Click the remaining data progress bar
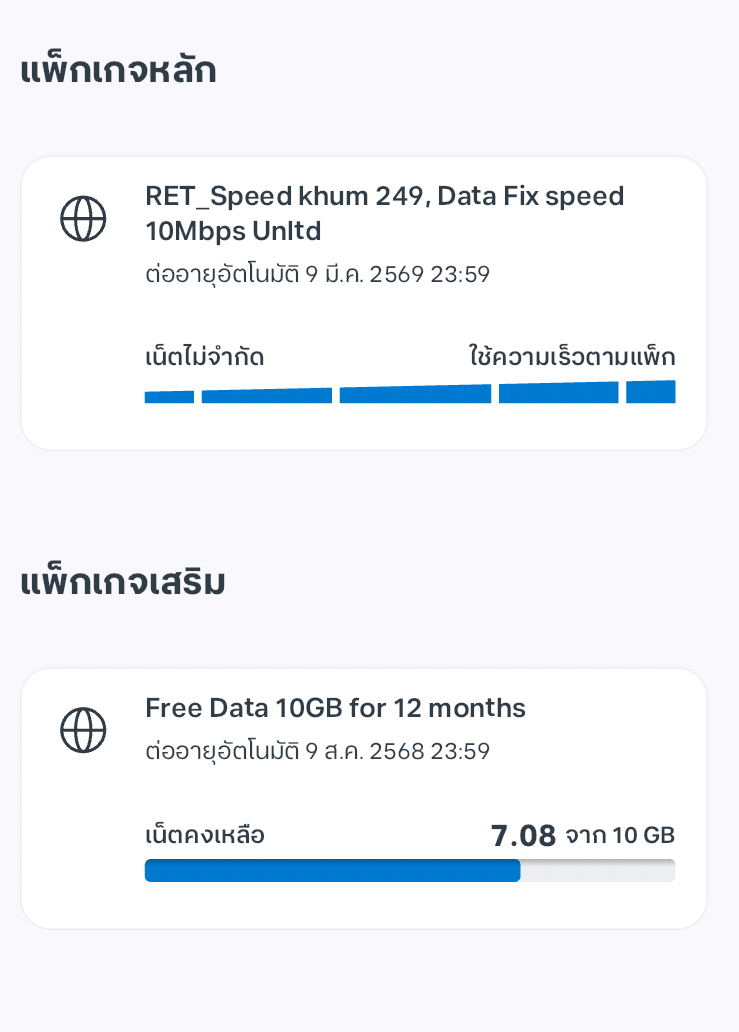739x1032 pixels. (x=410, y=870)
